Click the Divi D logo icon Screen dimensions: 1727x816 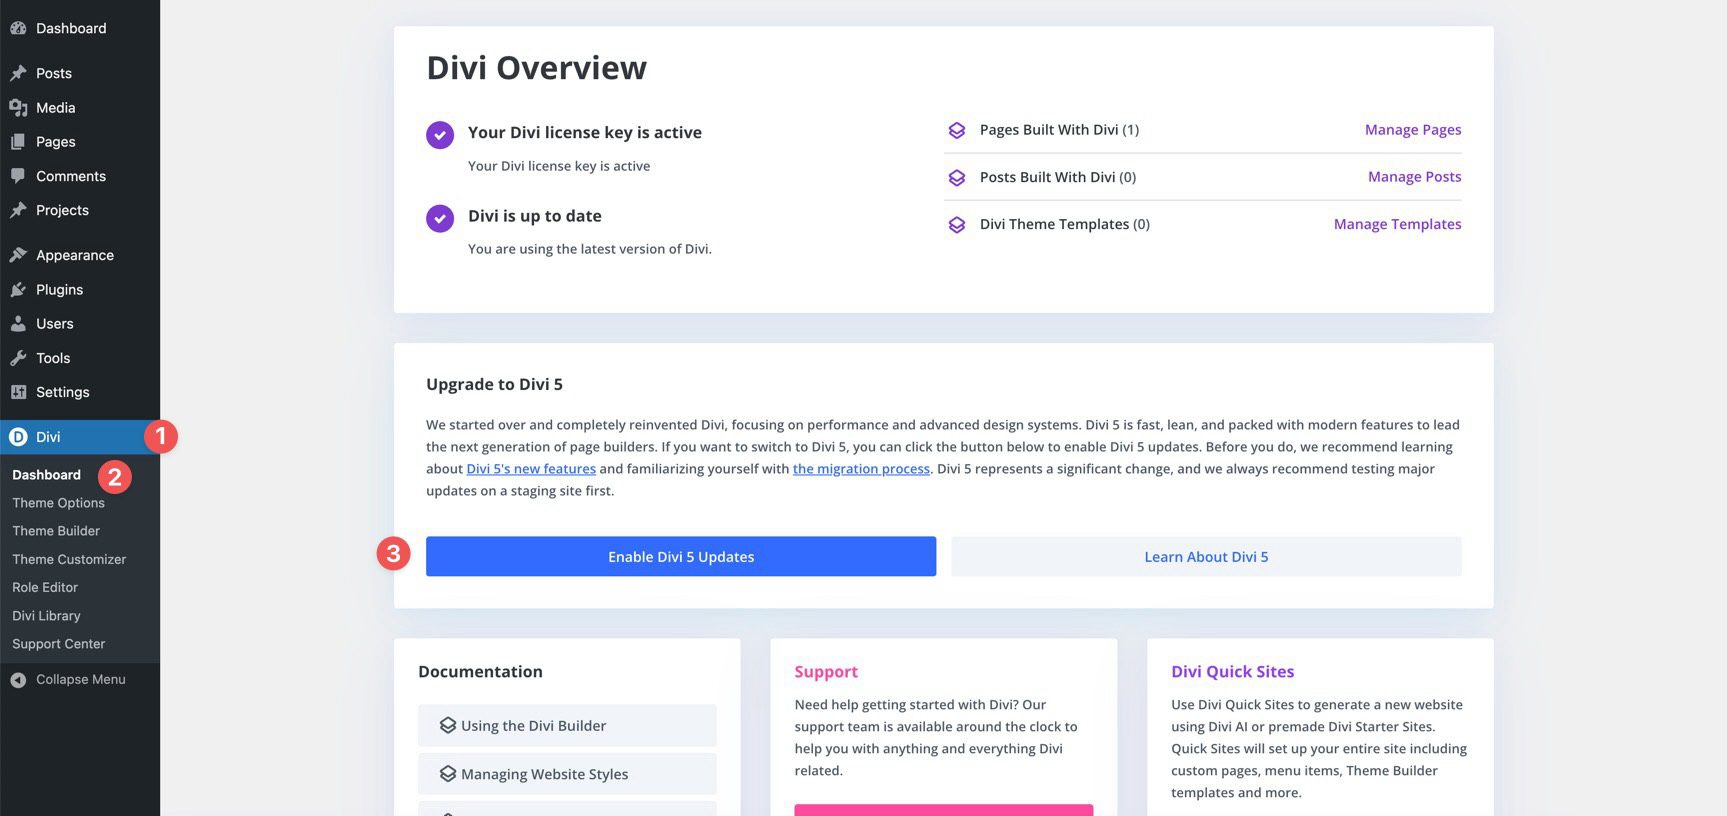tap(18, 437)
